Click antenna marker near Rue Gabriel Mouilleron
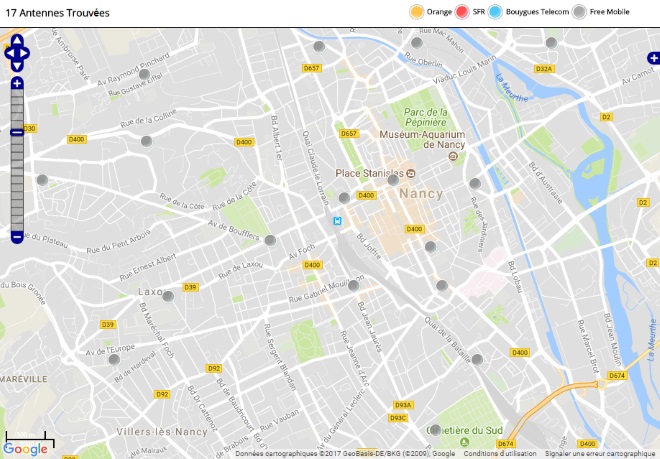Screen dimensions: 660x459 click(x=353, y=285)
